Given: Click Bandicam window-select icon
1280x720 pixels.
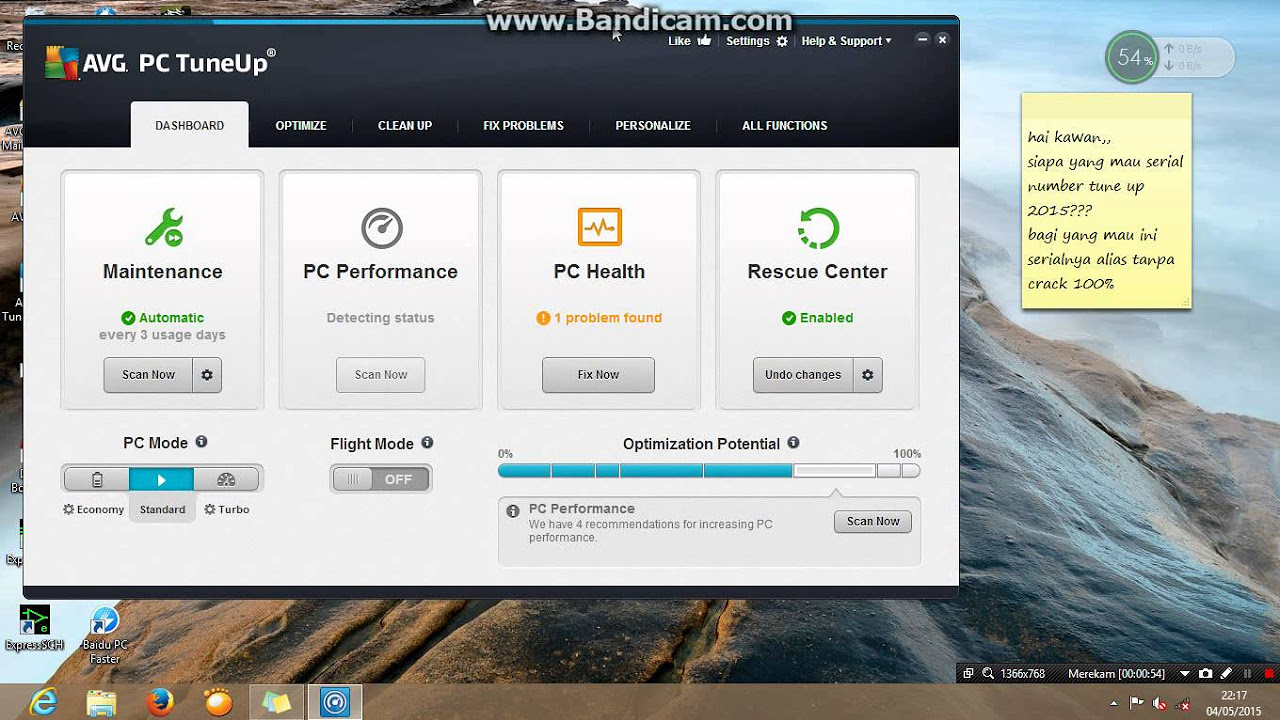Looking at the screenshot, I should [968, 674].
